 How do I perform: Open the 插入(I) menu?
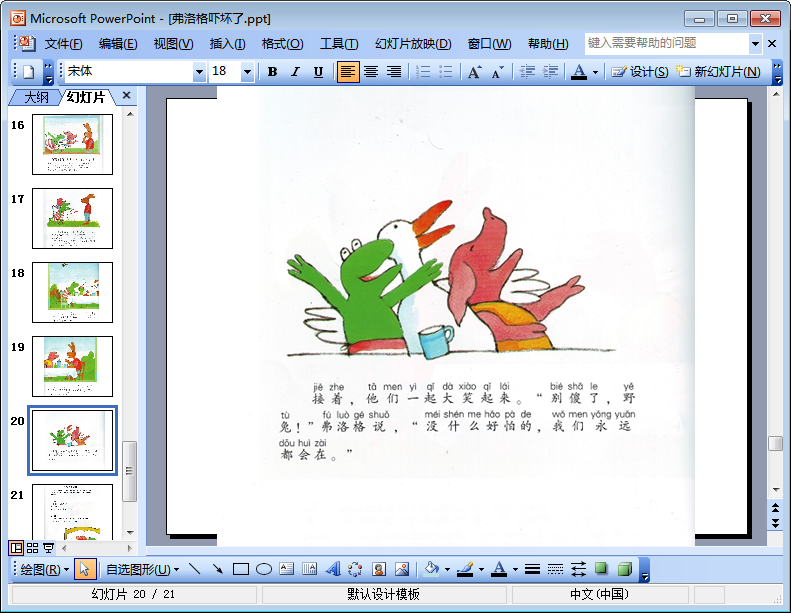(x=228, y=44)
